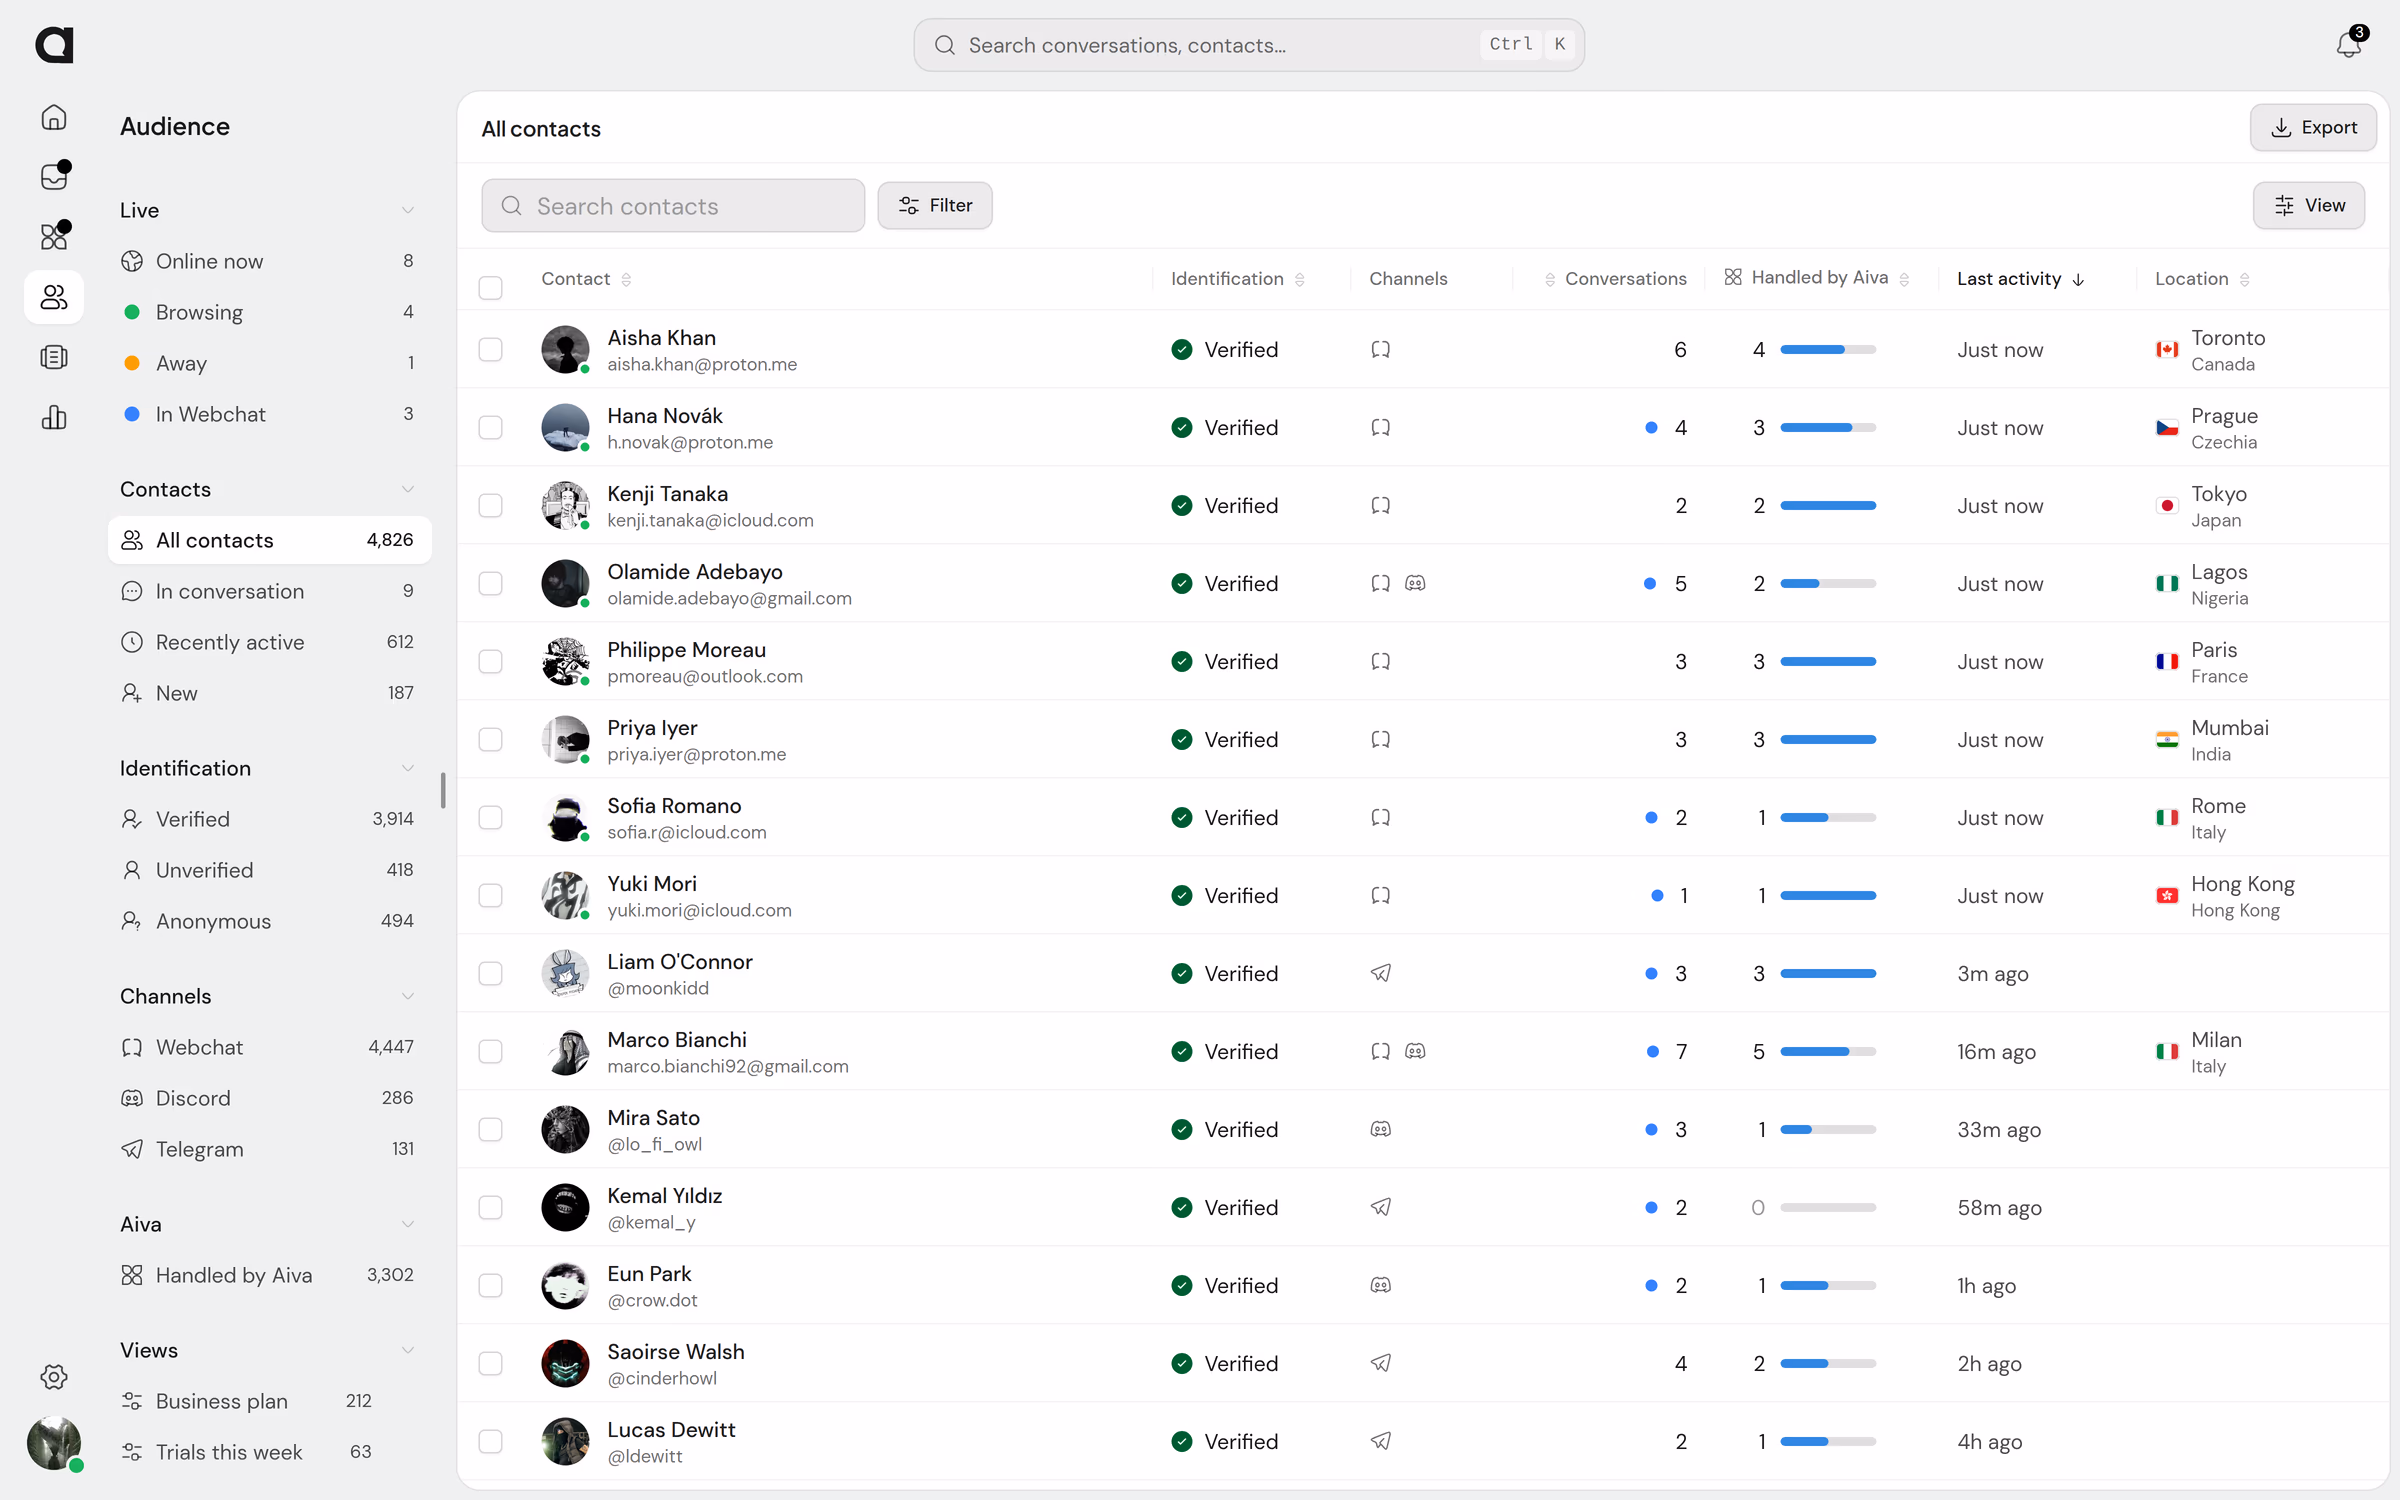
Task: Click the Export button
Action: (x=2313, y=127)
